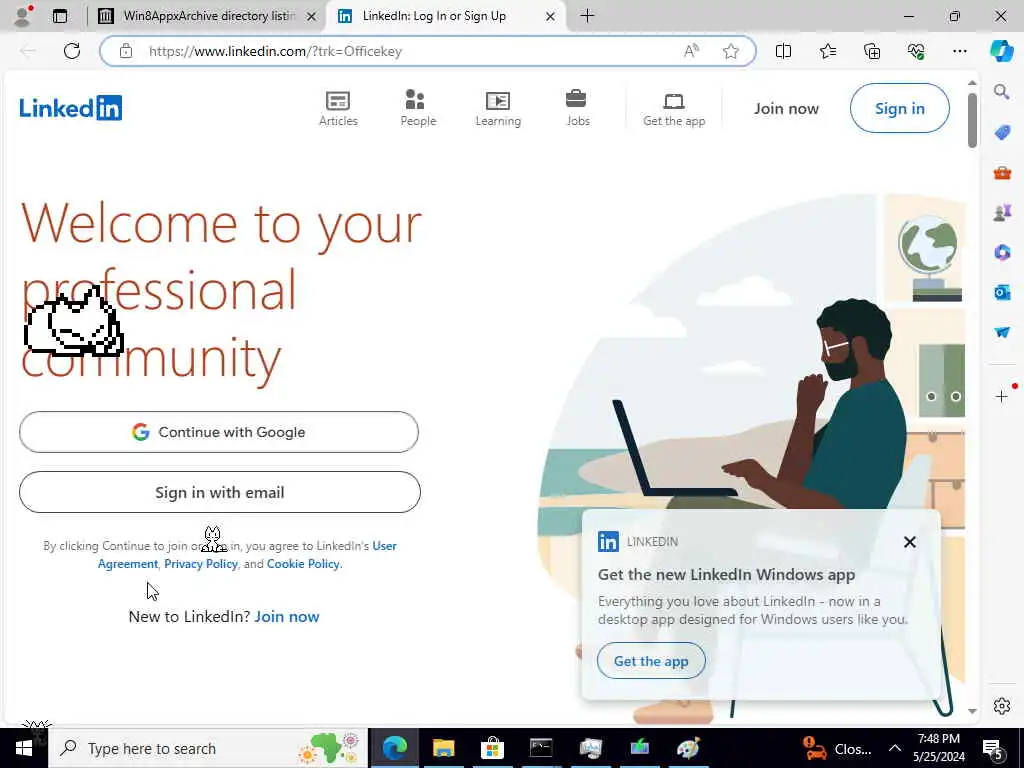Image resolution: width=1024 pixels, height=768 pixels.
Task: Click Join now beside New to LinkedIn
Action: point(287,616)
